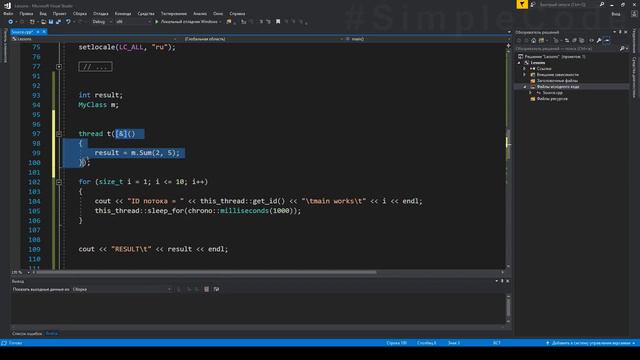This screenshot has width=640, height=360.
Task: Open the Отладка menu
Action: [x=100, y=13]
